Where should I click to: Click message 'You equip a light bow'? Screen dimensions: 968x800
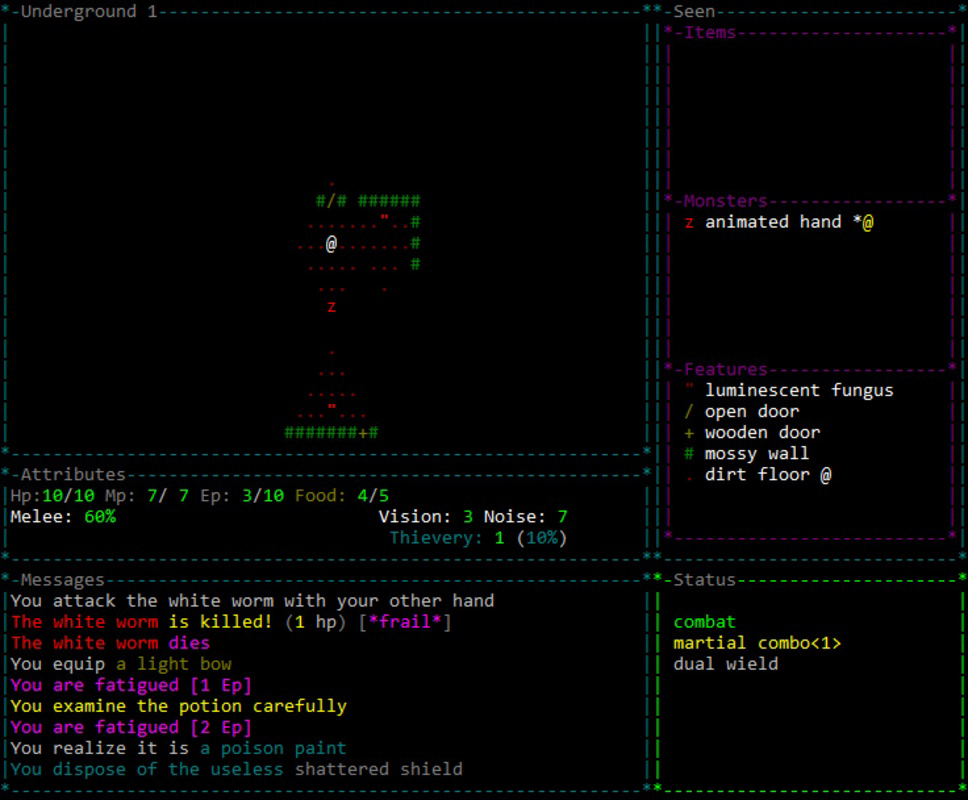point(121,664)
